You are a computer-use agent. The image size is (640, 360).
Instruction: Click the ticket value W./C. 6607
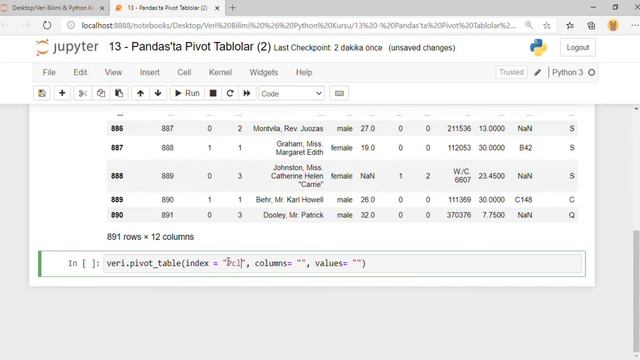pyautogui.click(x=462, y=176)
